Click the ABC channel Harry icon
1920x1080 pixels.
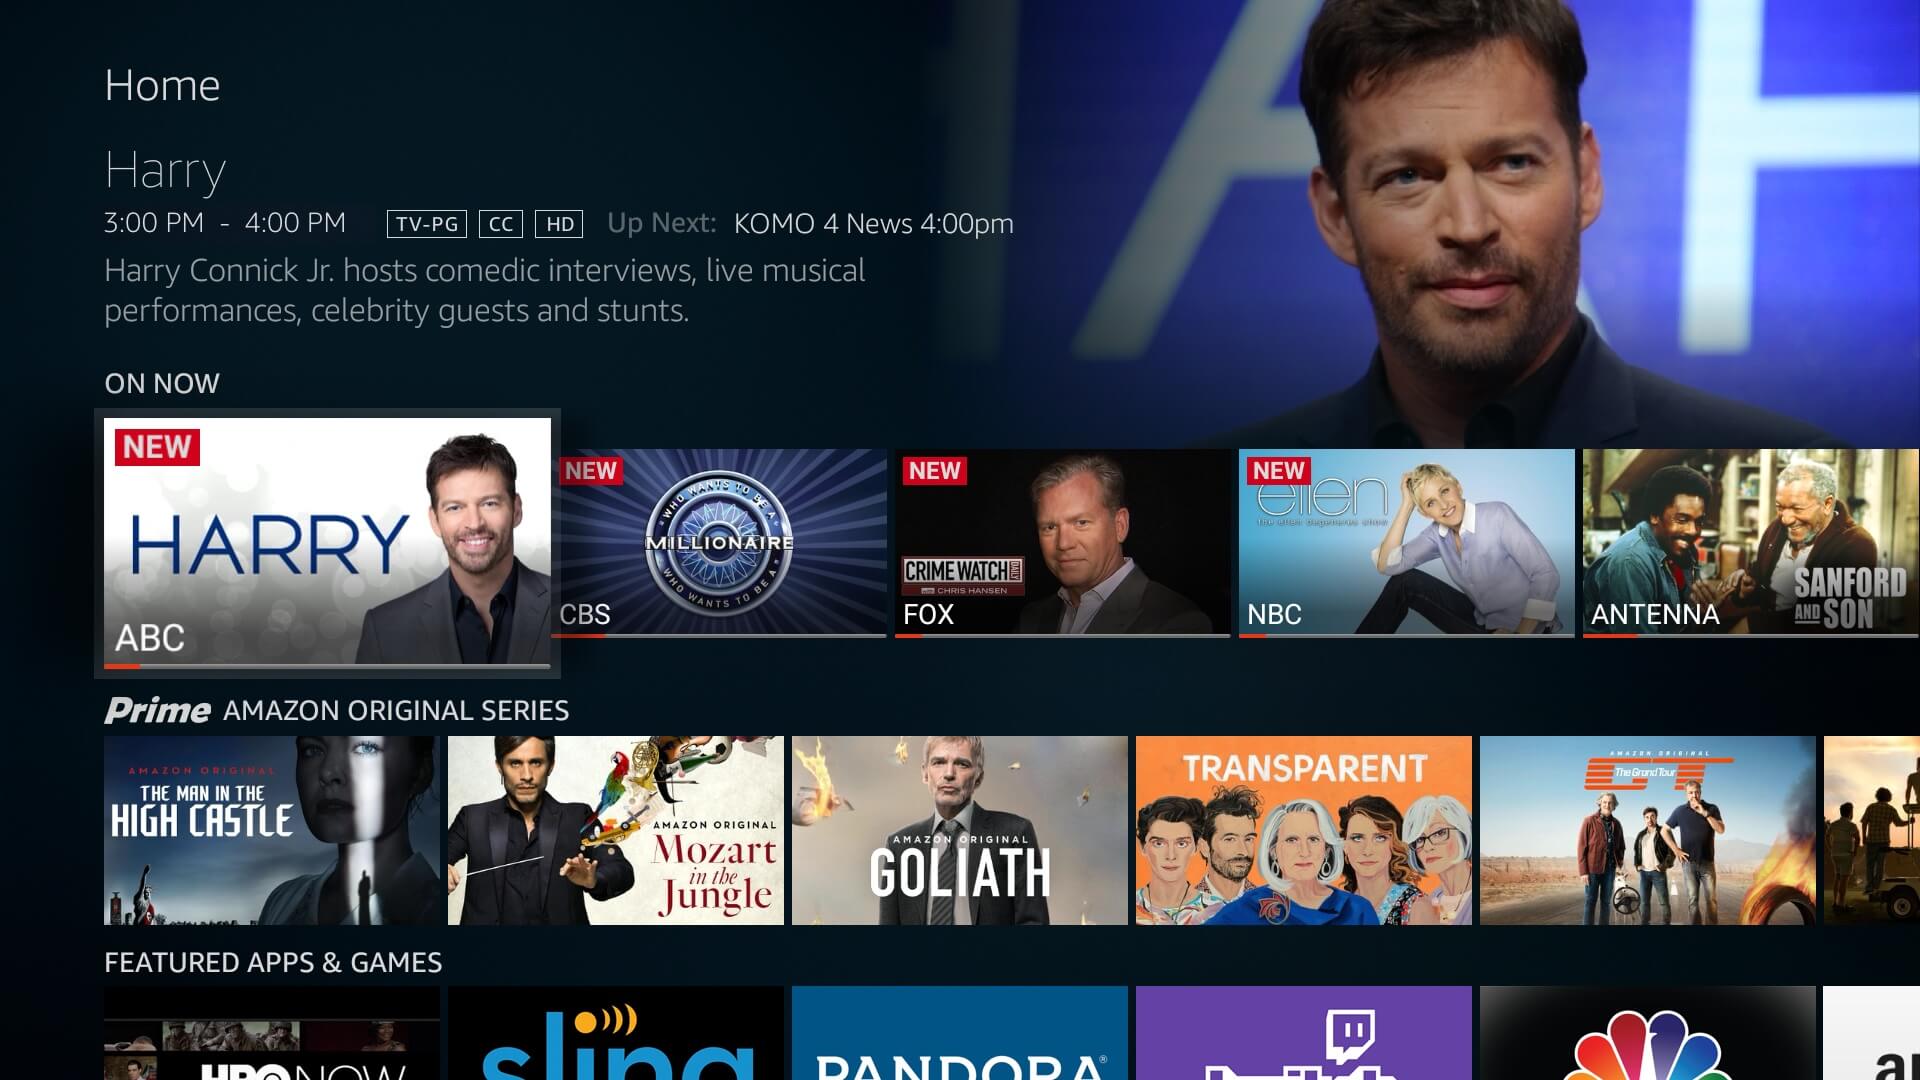point(330,543)
